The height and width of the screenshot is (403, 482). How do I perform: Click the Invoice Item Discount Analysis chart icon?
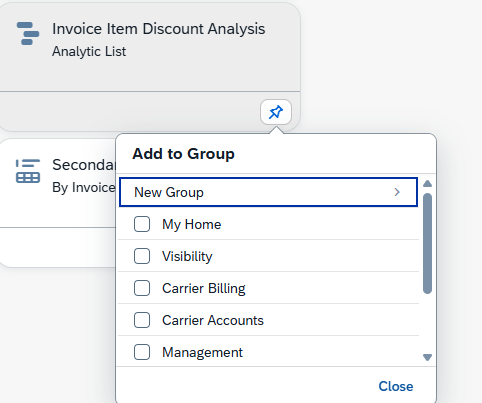pos(28,33)
